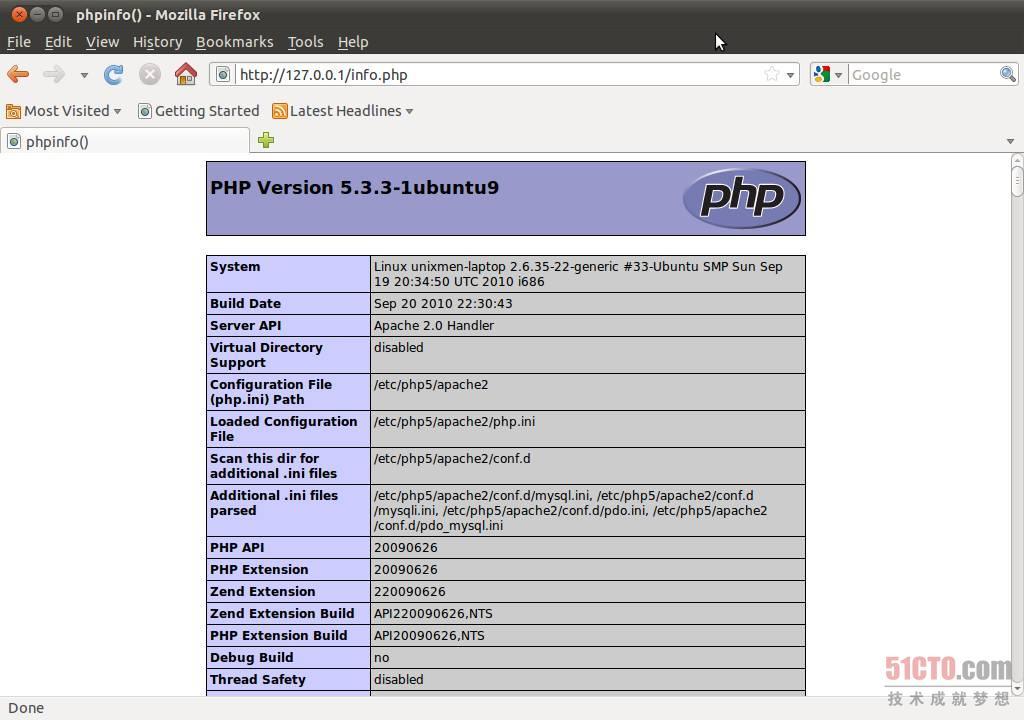Click the Forward arrow button
The image size is (1024, 720).
coord(54,74)
